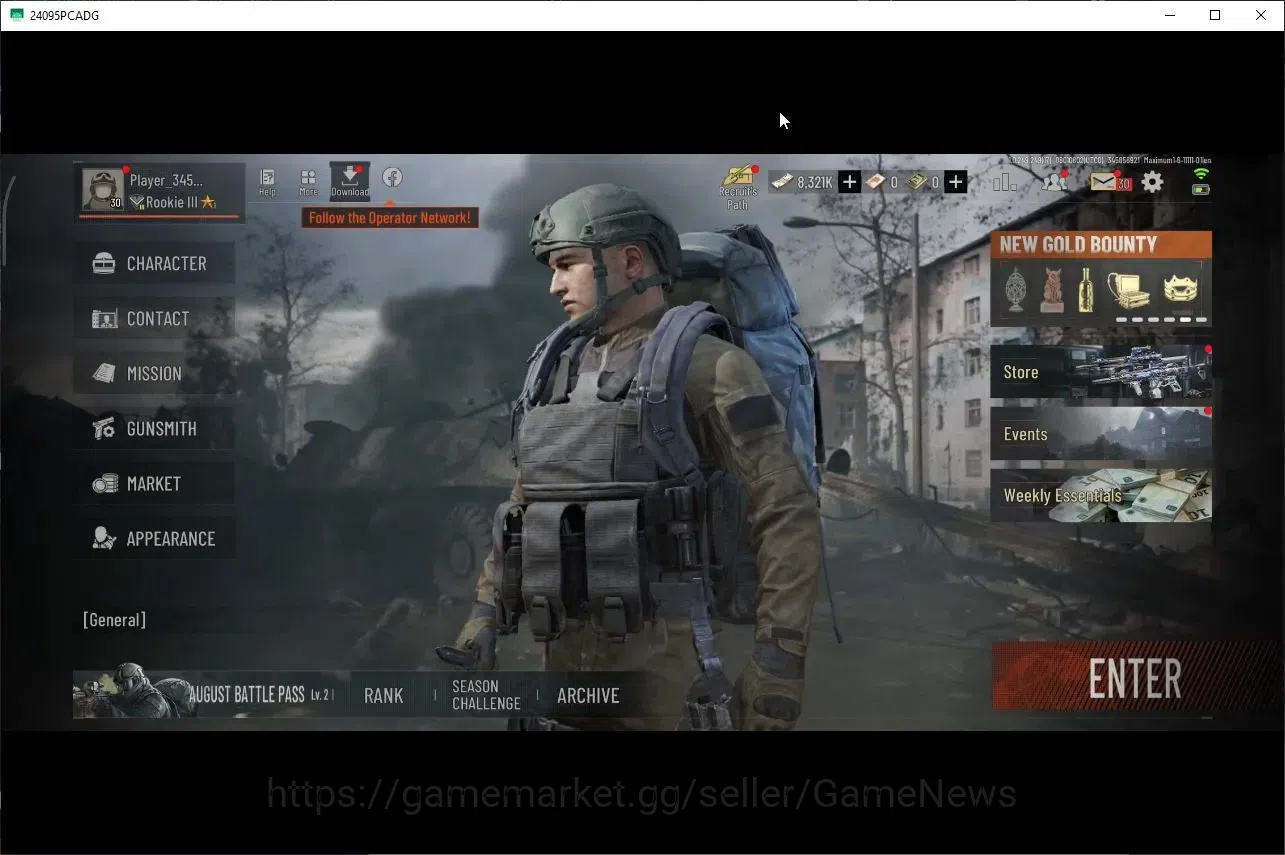The width and height of the screenshot is (1285, 855).
Task: Open the General chat channel
Action: (114, 620)
